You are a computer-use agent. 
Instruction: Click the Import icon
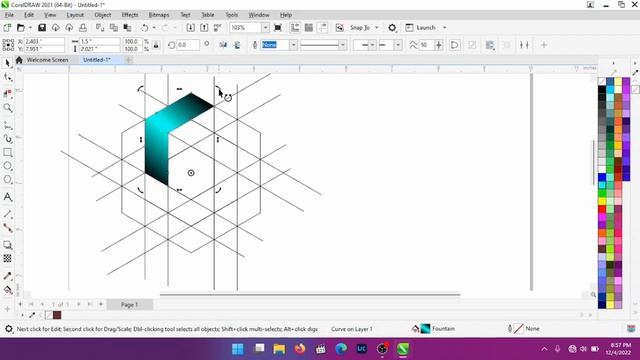pos(190,27)
